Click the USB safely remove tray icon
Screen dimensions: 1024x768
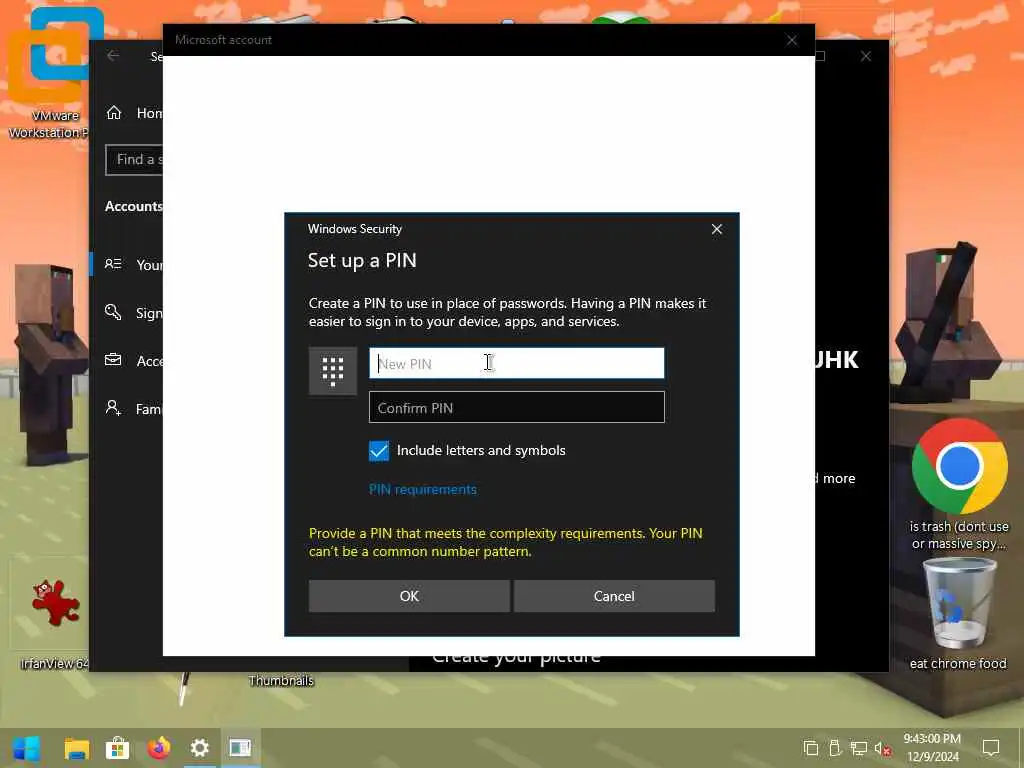(835, 748)
